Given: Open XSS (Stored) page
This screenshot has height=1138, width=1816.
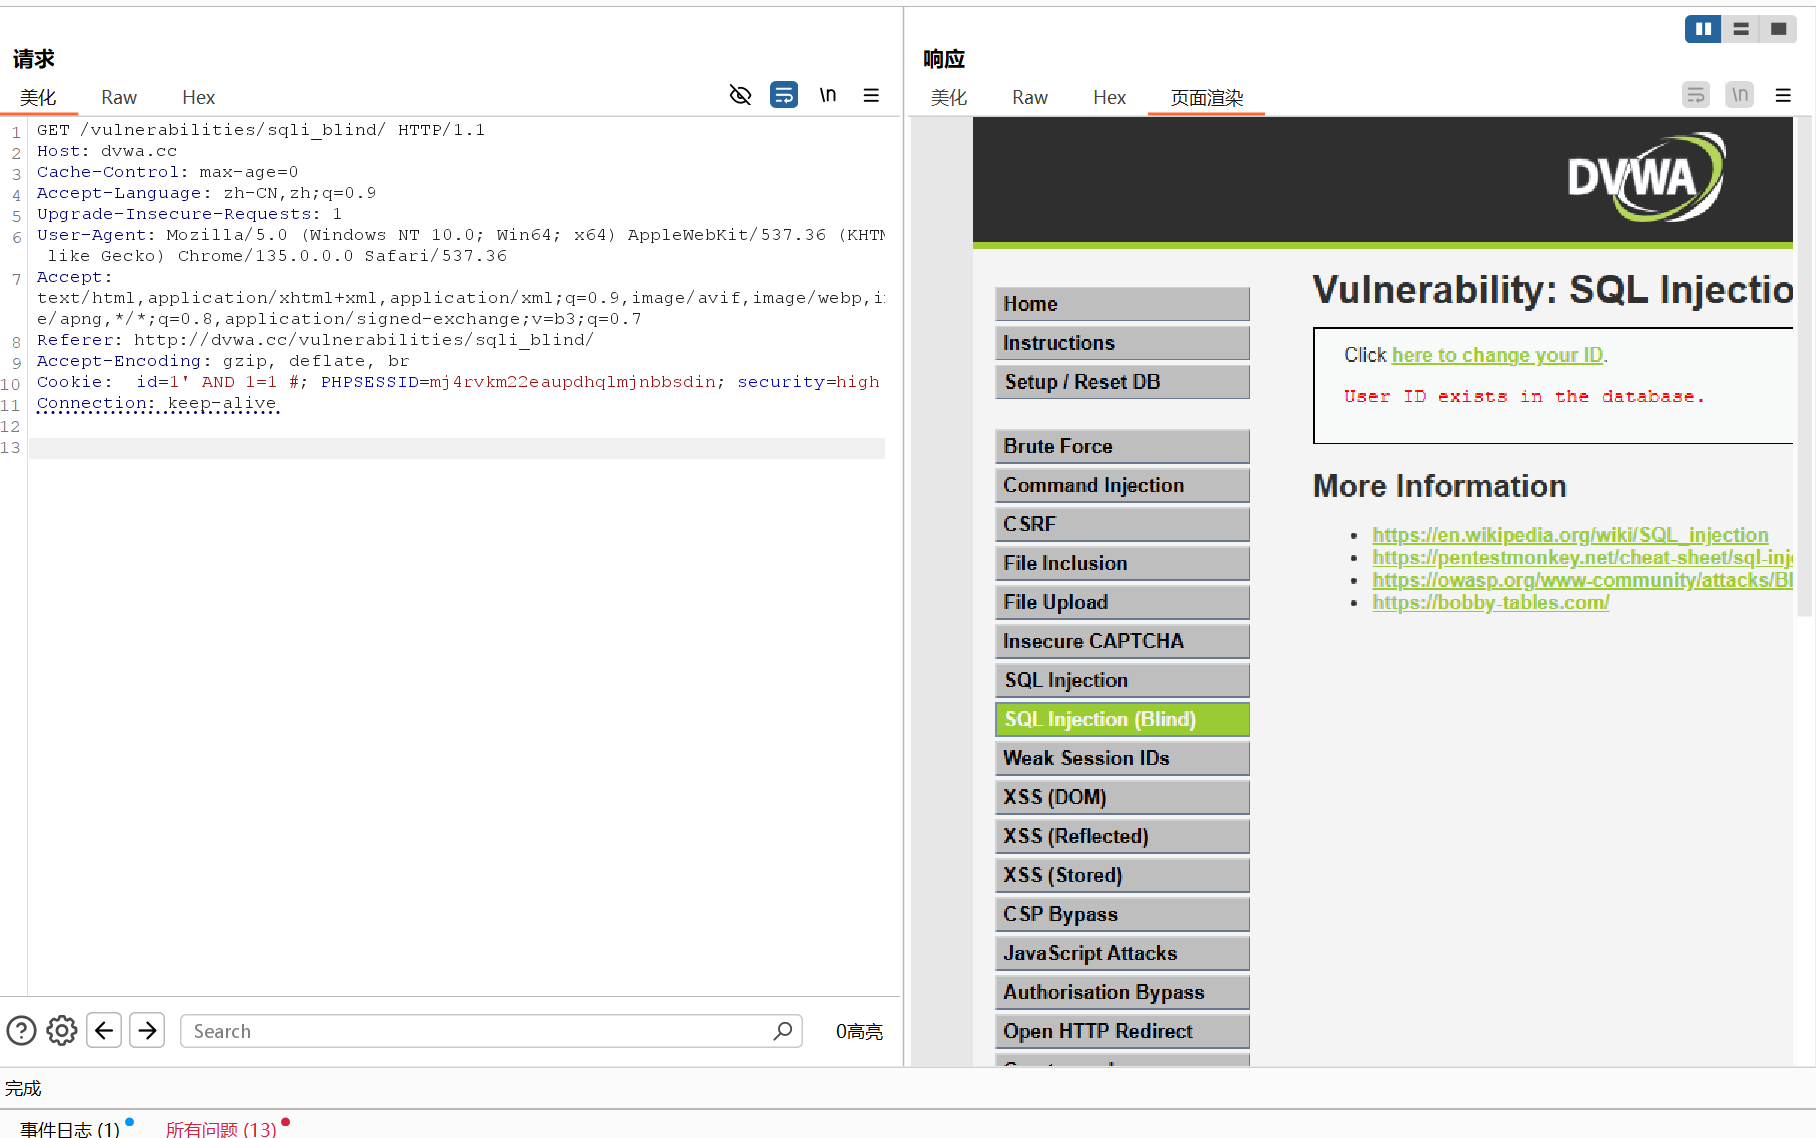Looking at the screenshot, I should [x=1122, y=875].
